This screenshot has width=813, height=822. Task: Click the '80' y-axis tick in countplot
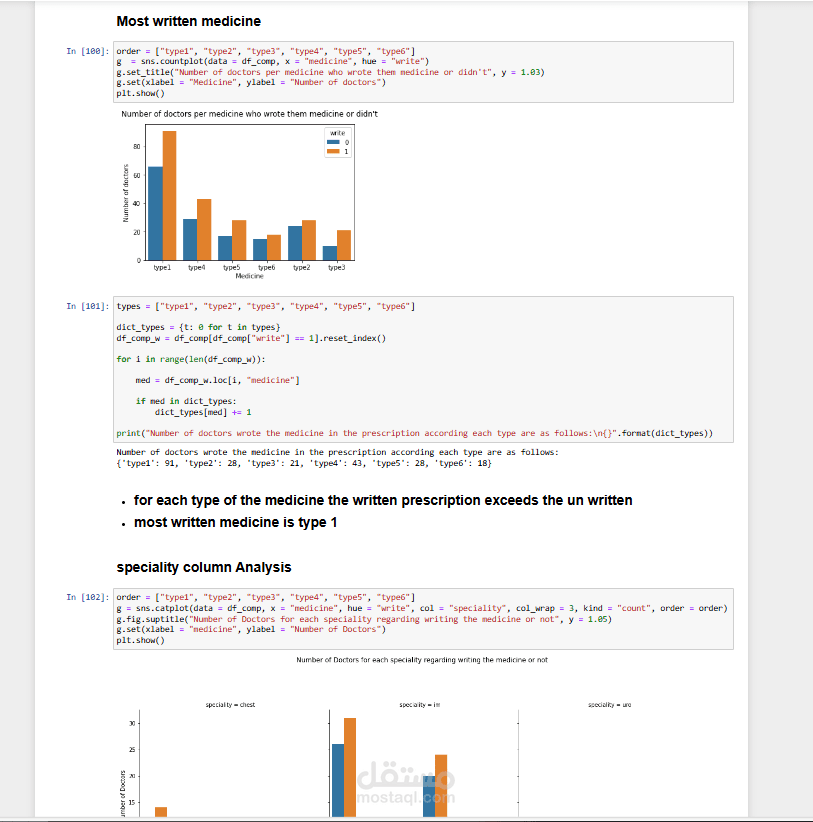pos(137,147)
